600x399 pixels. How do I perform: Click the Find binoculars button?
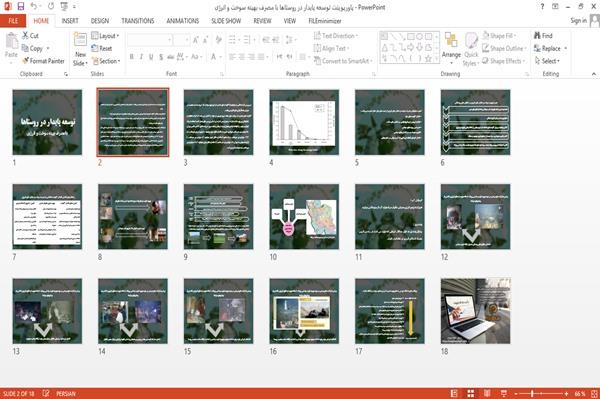tap(543, 36)
